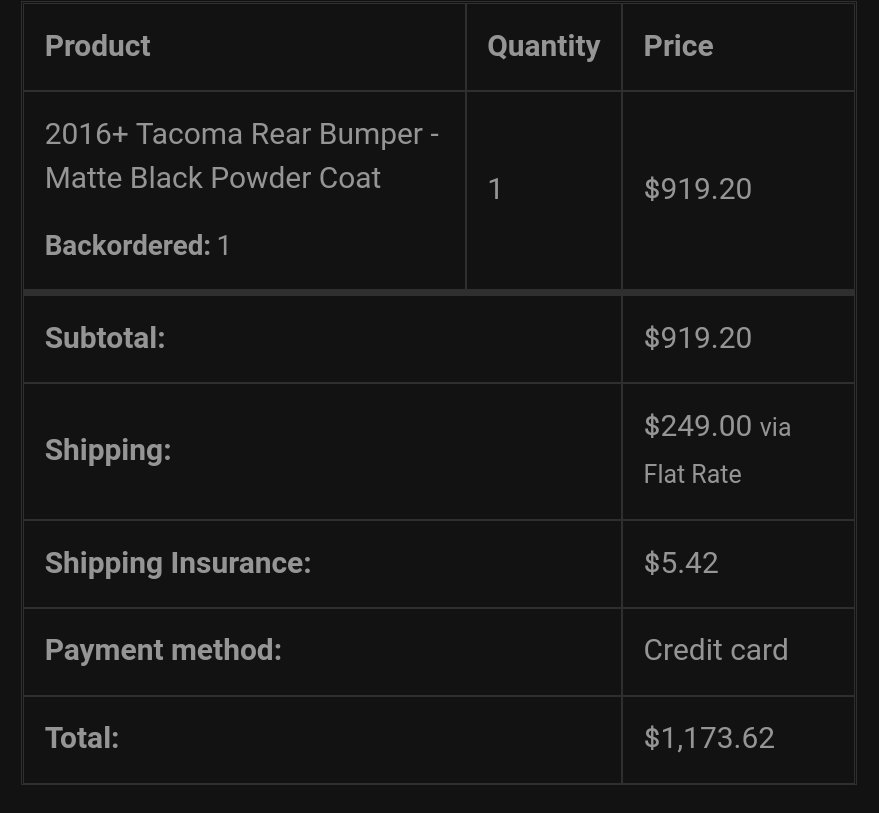
Task: Select the subtotal amount $919.20
Action: (697, 338)
